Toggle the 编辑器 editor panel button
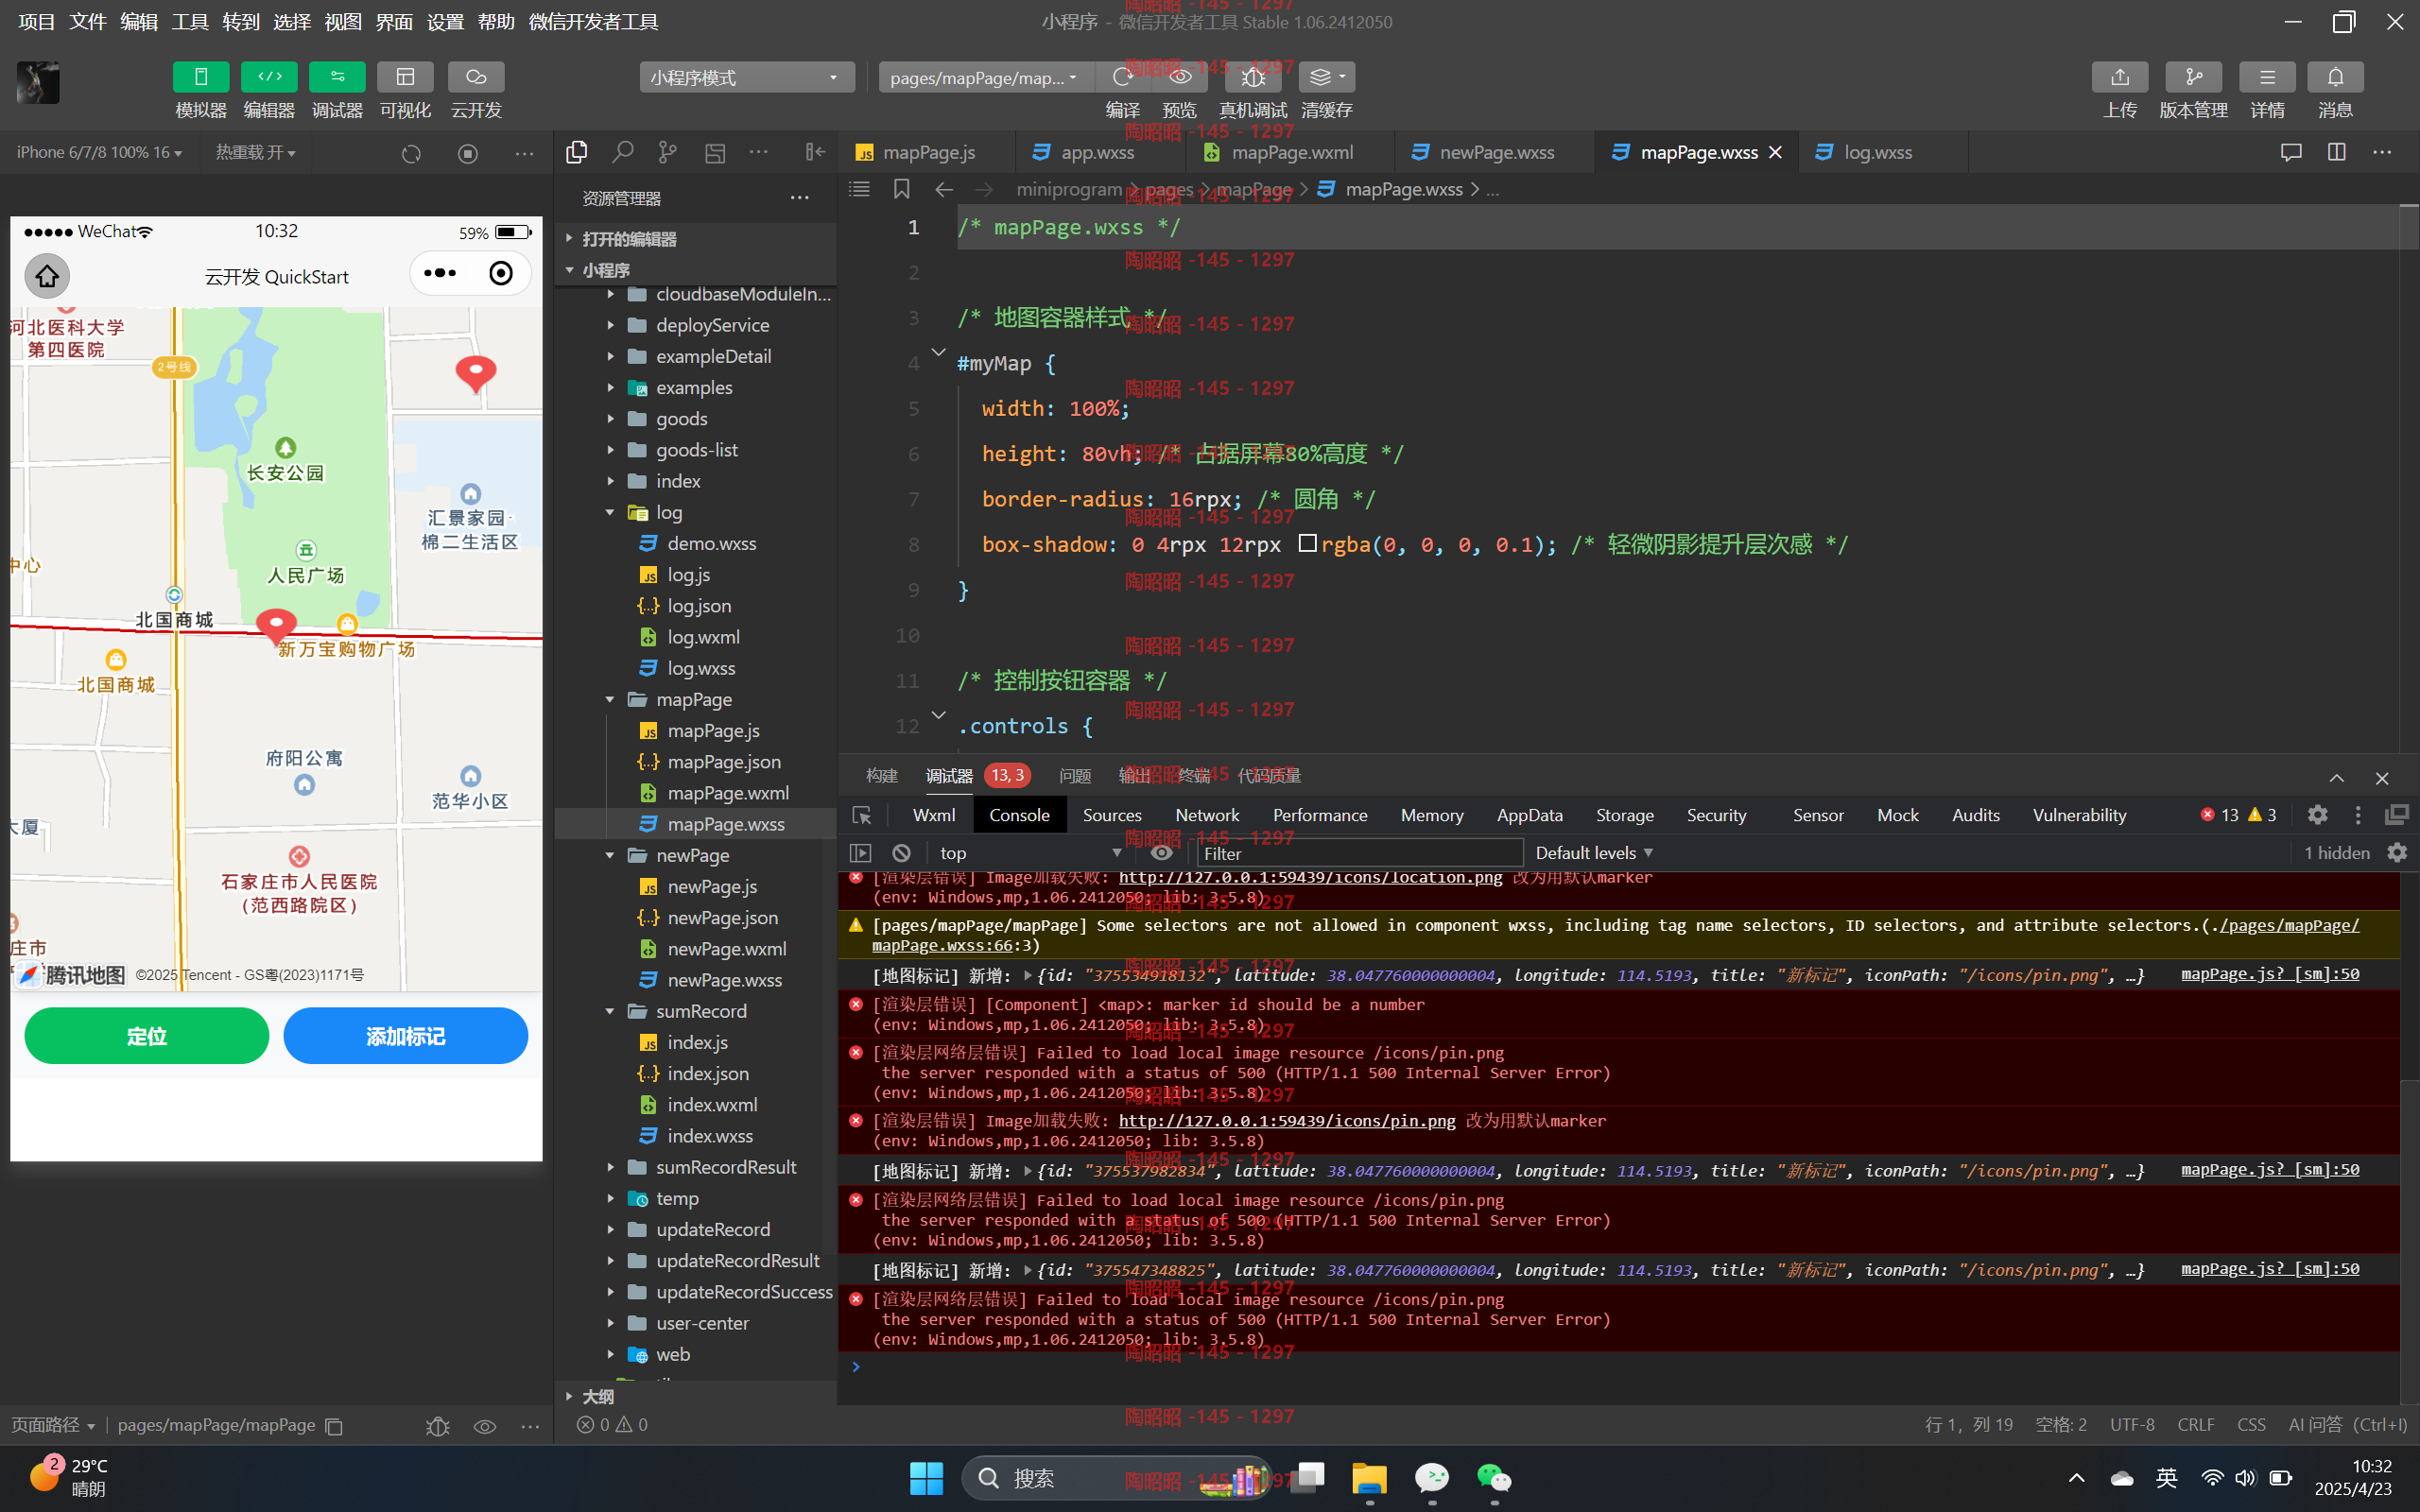 click(x=269, y=77)
